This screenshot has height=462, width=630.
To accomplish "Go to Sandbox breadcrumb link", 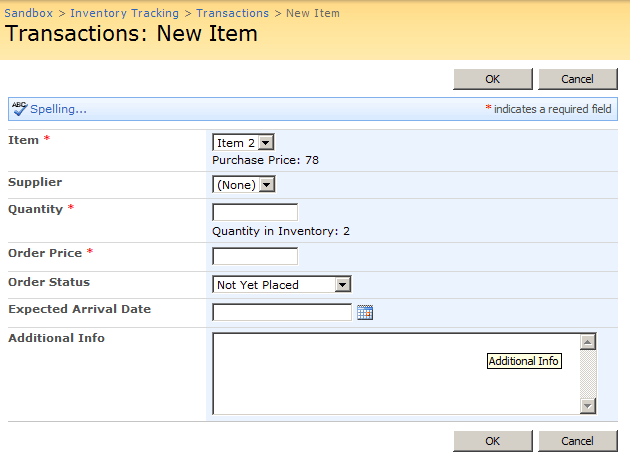I will pos(30,13).
